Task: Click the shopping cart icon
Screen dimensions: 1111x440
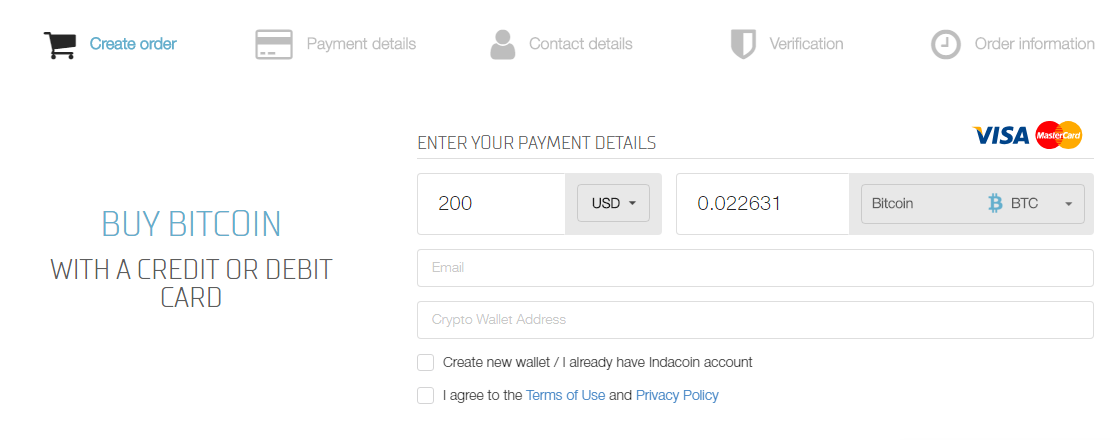Action: [60, 45]
